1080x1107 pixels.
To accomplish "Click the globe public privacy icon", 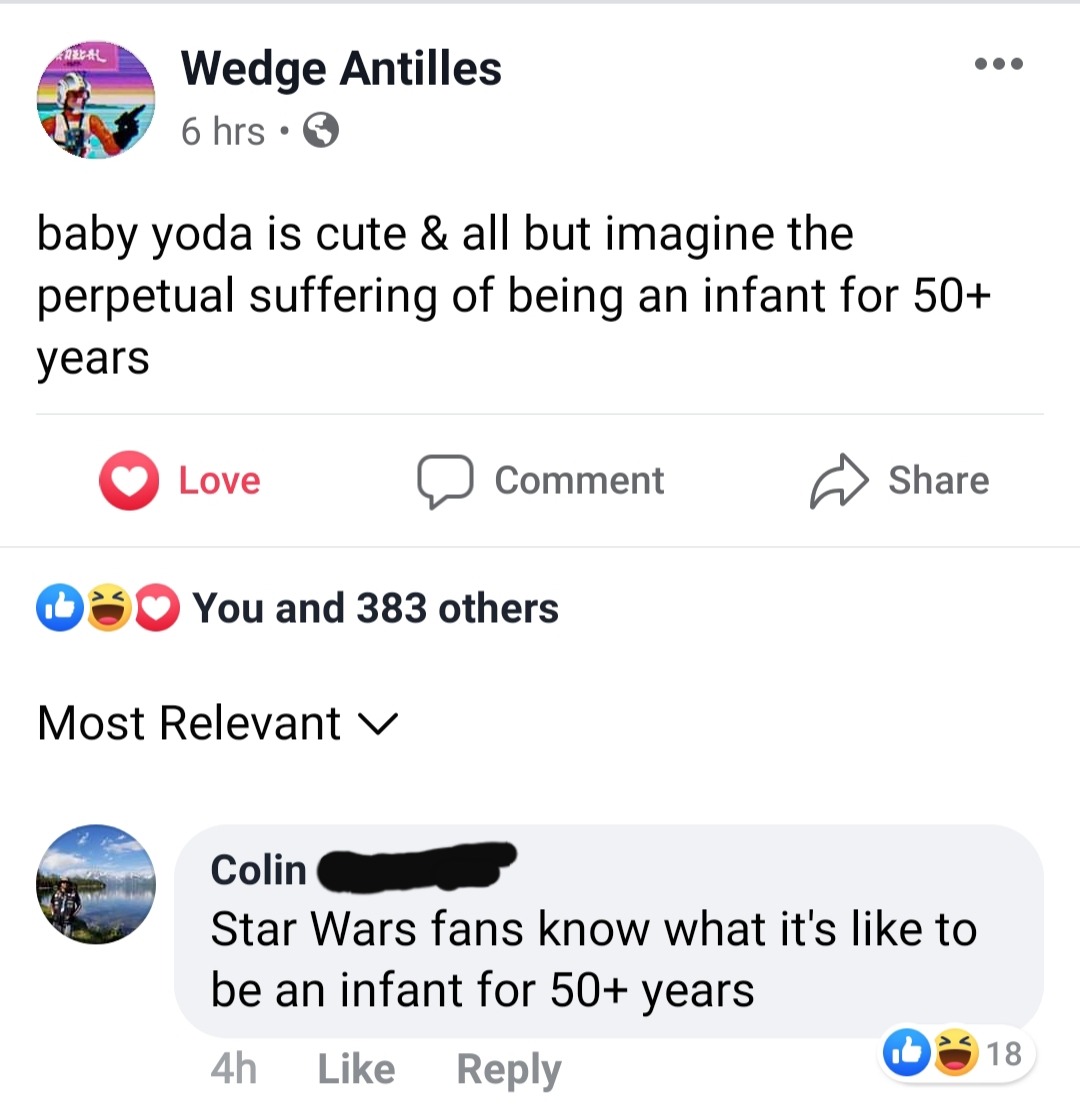I will pyautogui.click(x=320, y=131).
